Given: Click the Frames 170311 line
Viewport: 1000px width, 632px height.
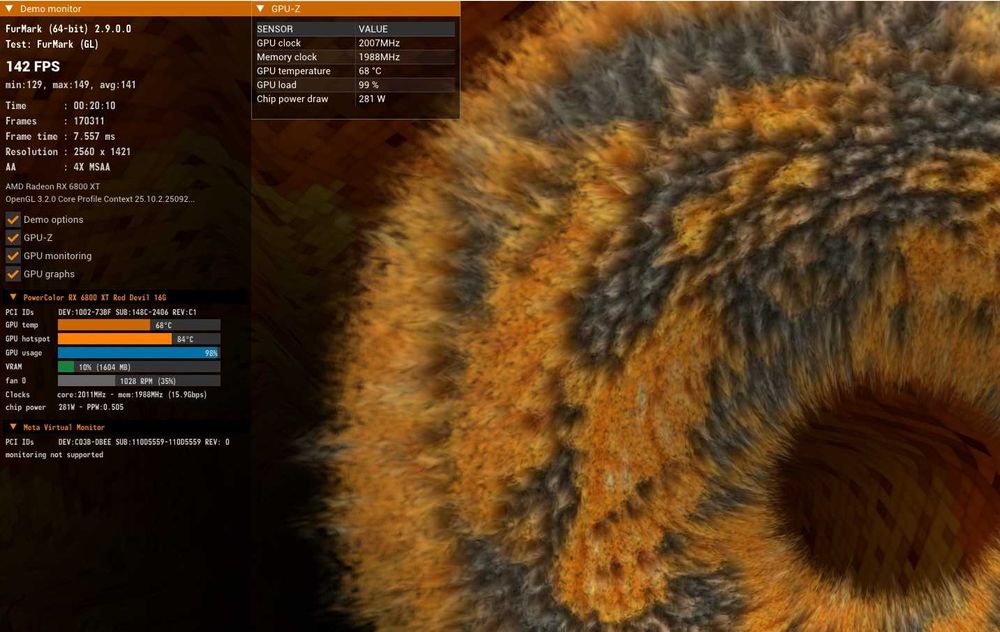Looking at the screenshot, I should pyautogui.click(x=55, y=121).
